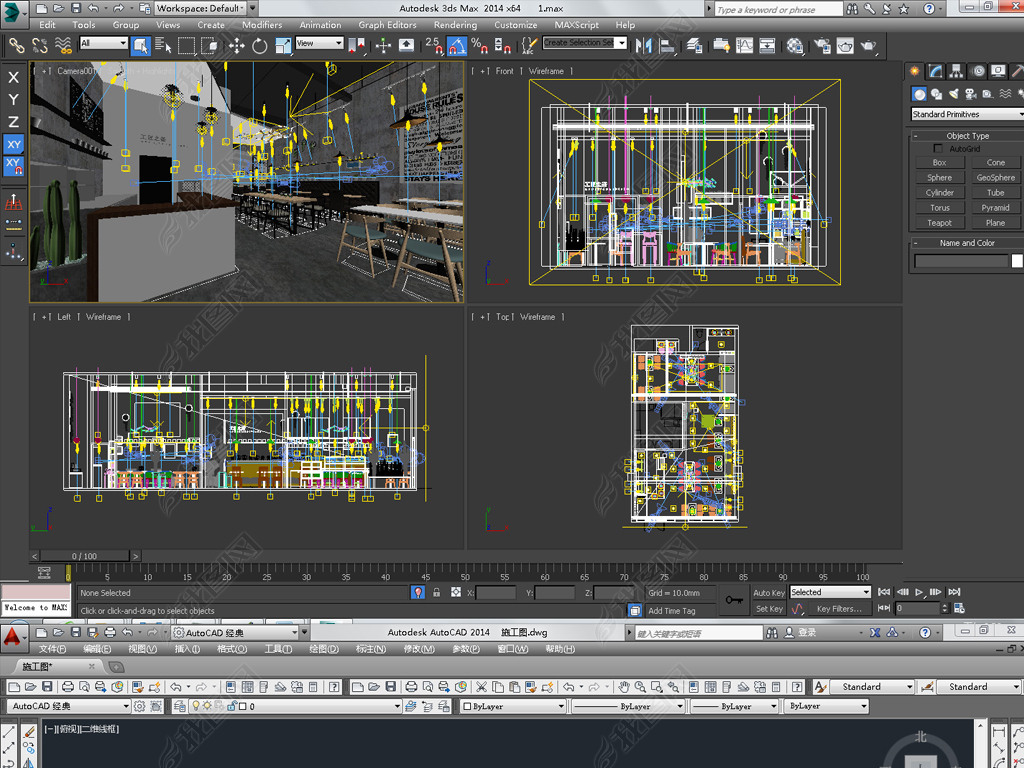
Task: Expand the Workspace Default dropdown
Action: [x=198, y=8]
